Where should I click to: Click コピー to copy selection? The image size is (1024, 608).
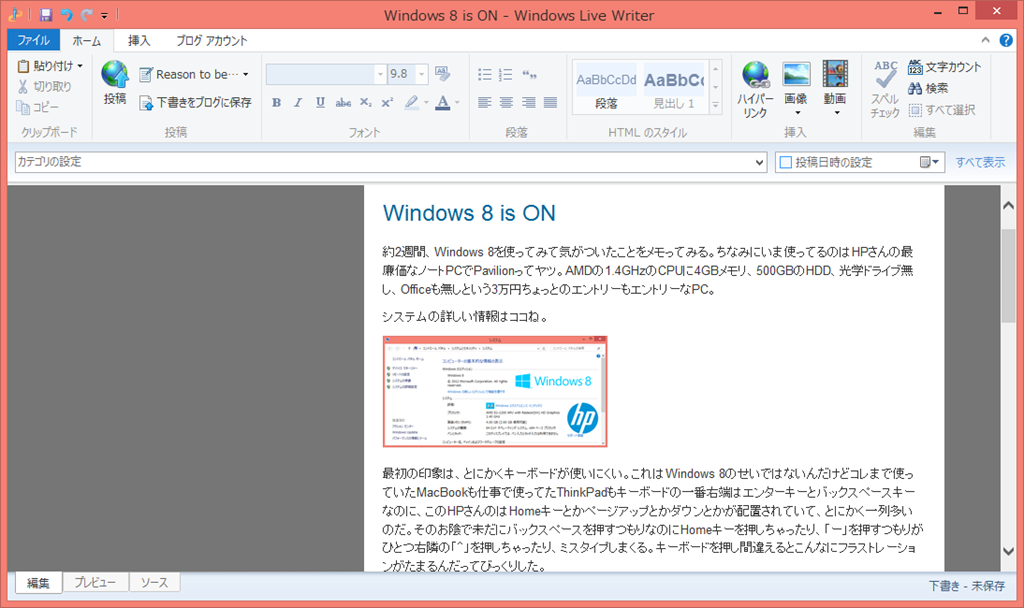tap(38, 107)
